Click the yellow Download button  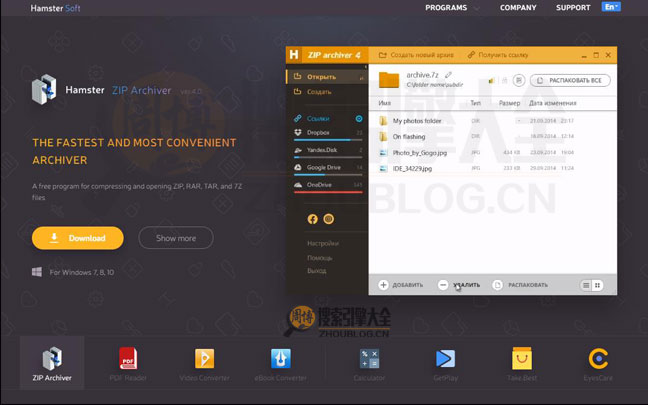(78, 238)
